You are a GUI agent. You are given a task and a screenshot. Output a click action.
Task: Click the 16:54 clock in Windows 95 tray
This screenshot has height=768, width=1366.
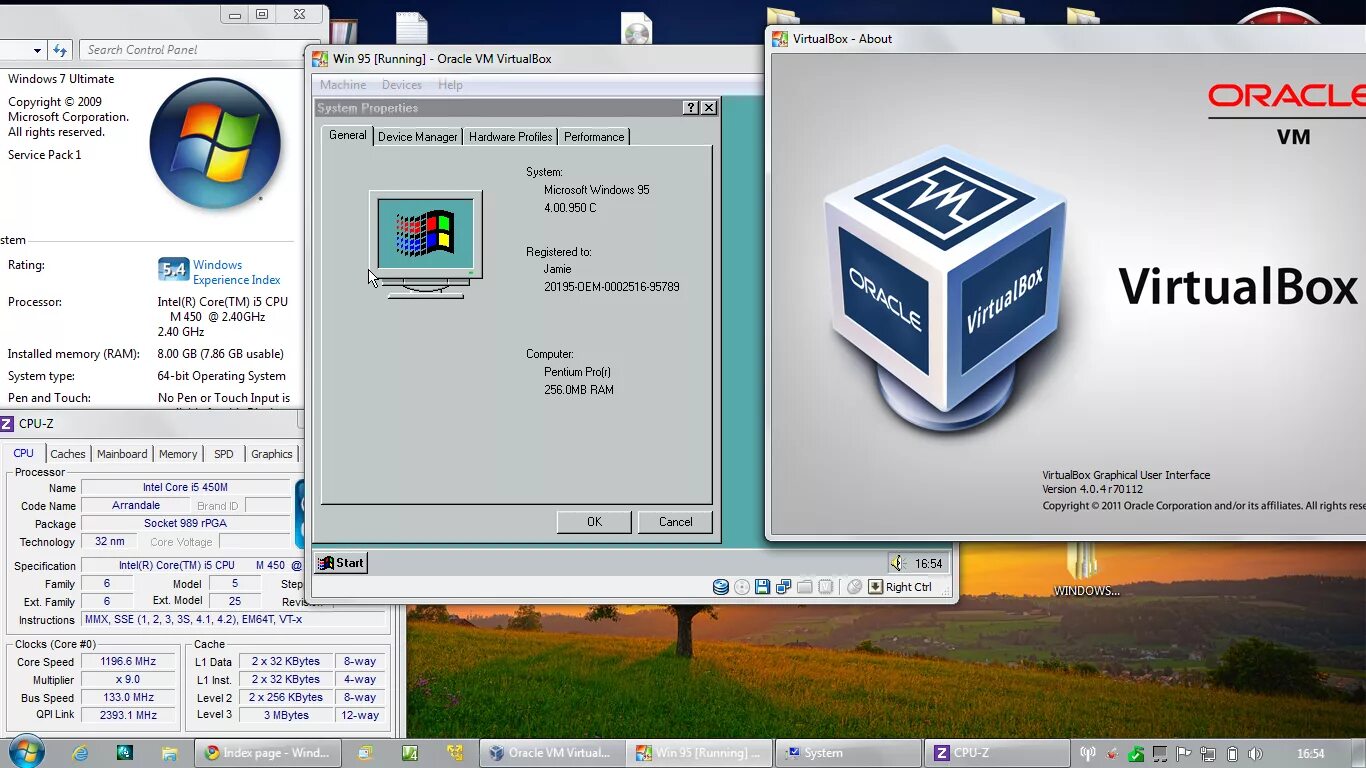[x=929, y=564]
